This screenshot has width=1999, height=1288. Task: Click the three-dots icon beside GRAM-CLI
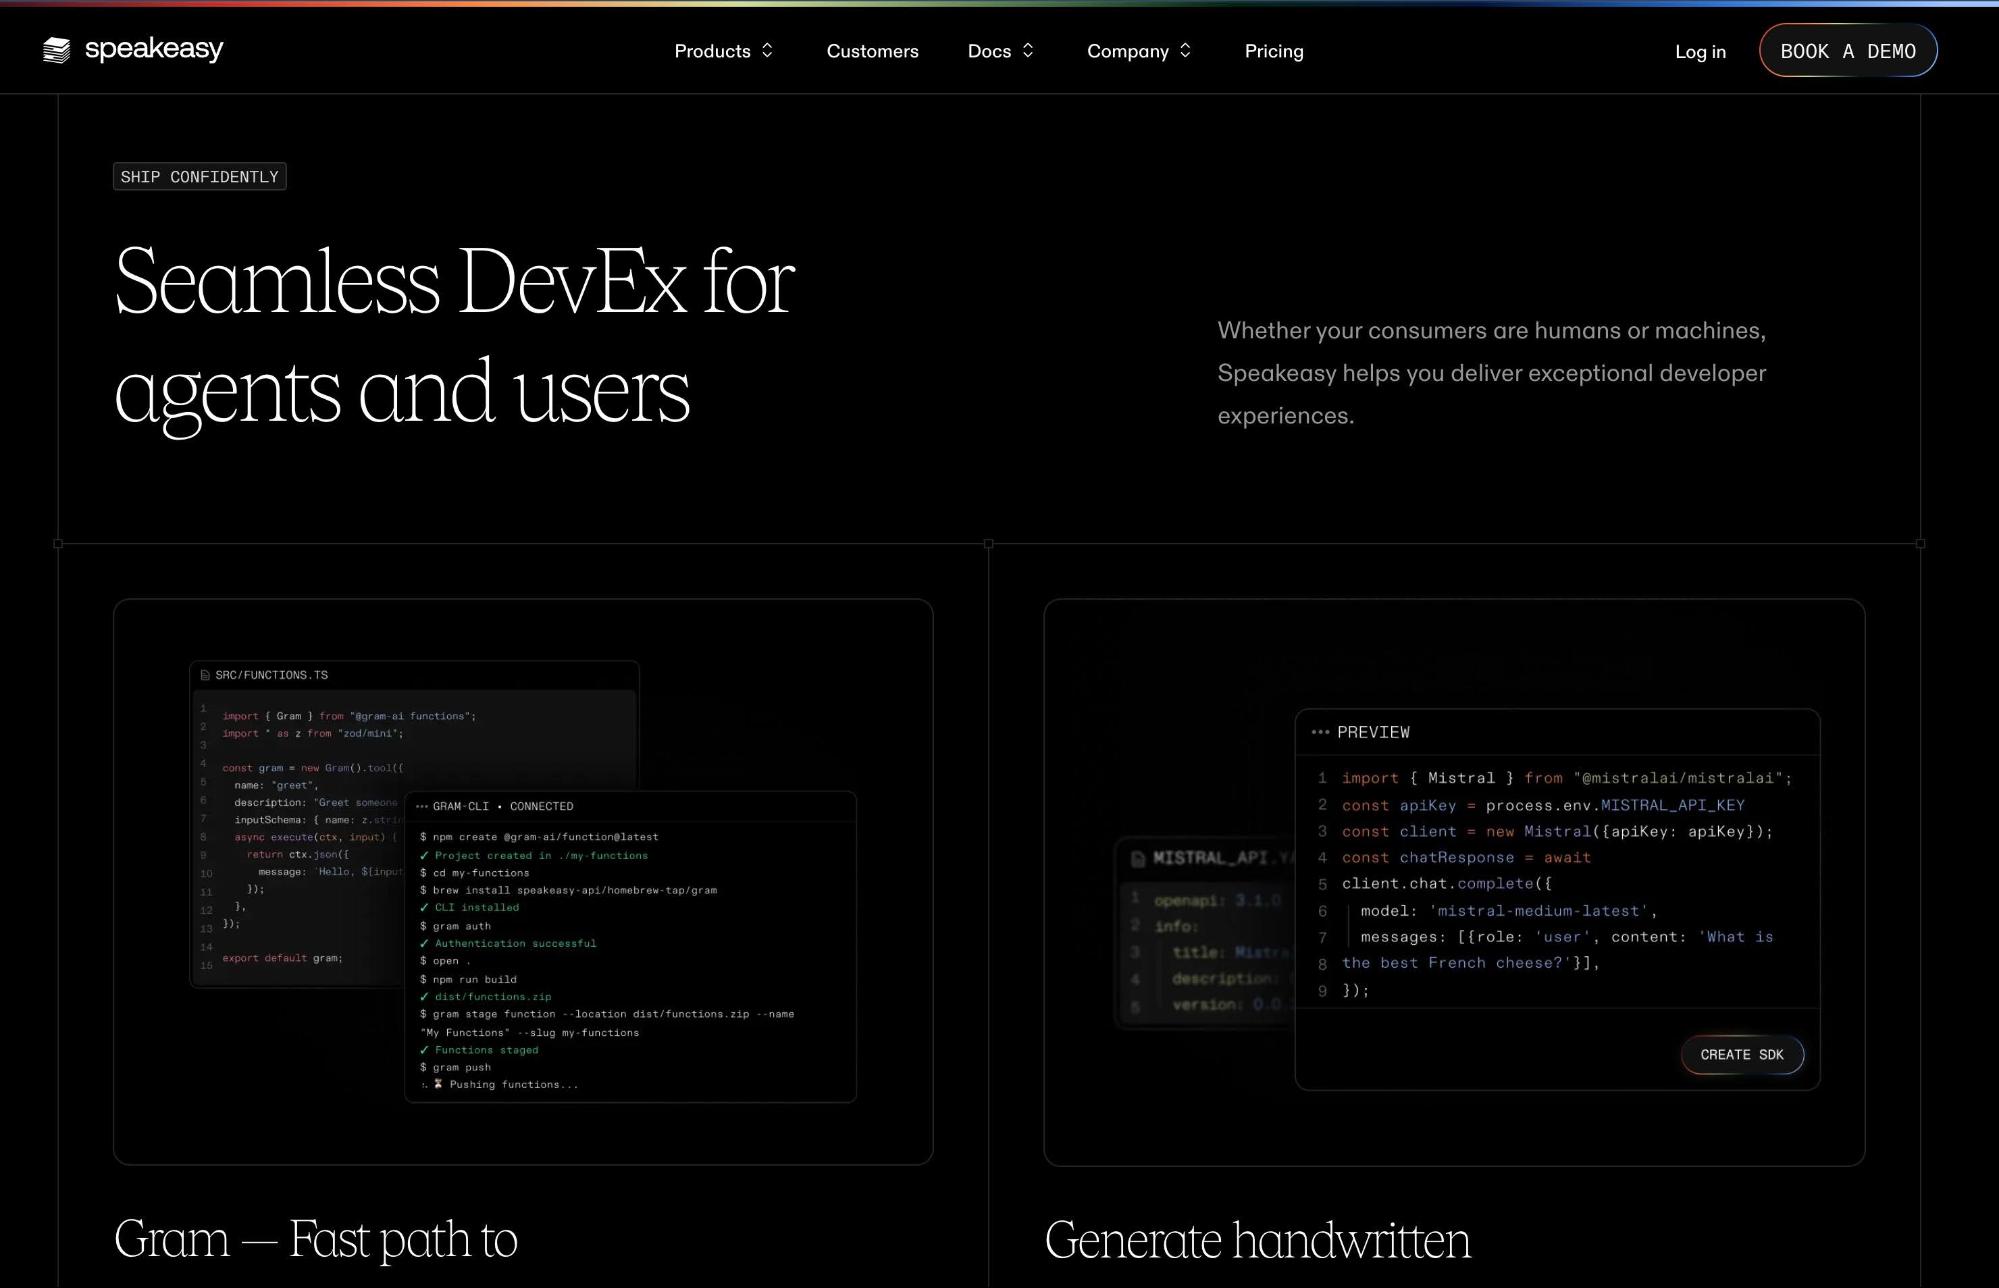[421, 806]
